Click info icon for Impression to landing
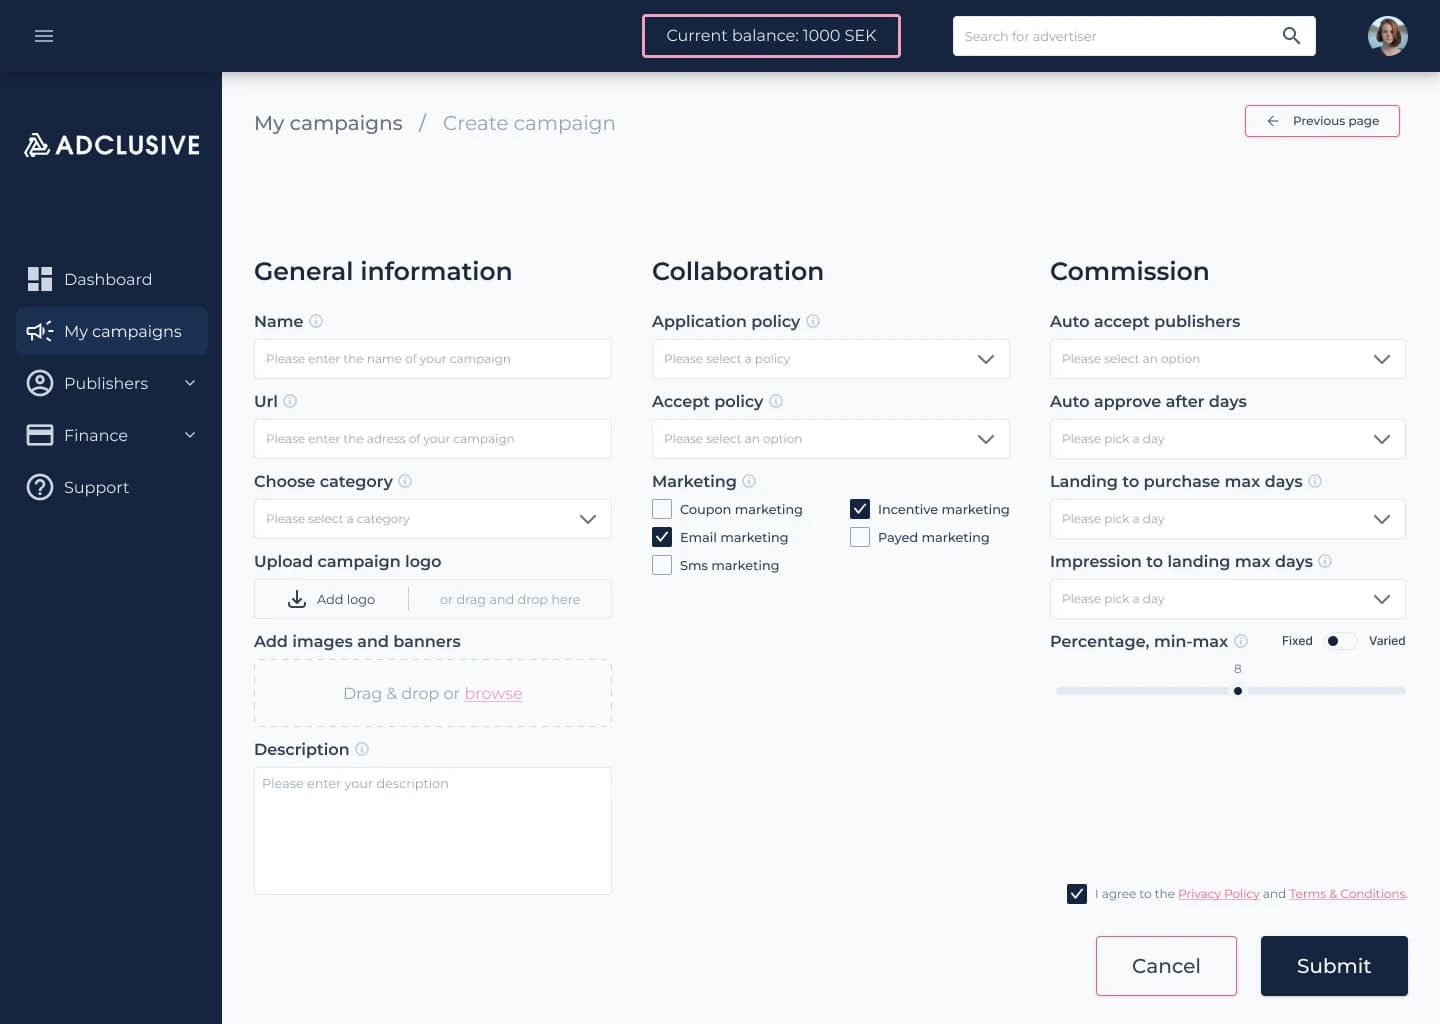Image resolution: width=1440 pixels, height=1024 pixels. click(1325, 561)
